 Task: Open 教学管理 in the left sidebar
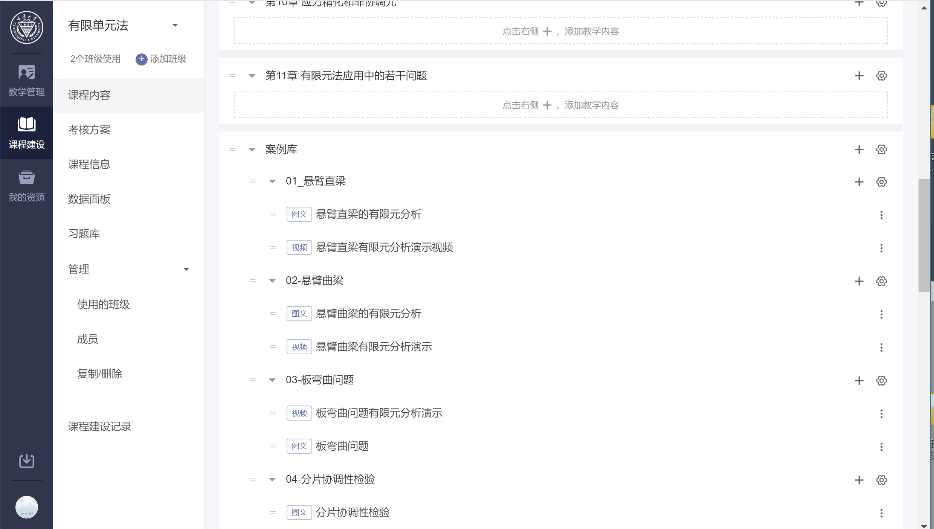click(x=26, y=79)
